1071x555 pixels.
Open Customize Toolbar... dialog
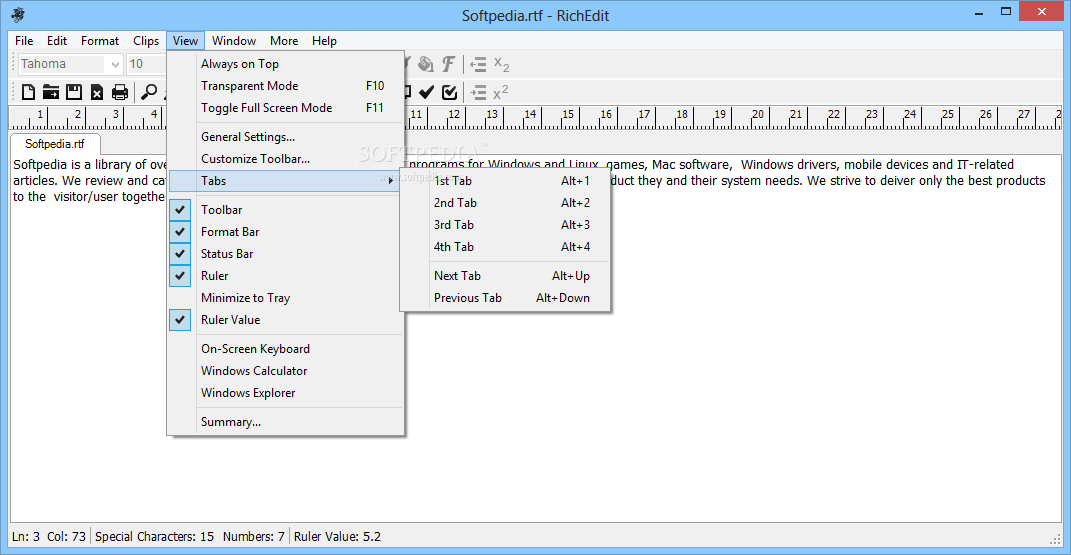(286, 158)
